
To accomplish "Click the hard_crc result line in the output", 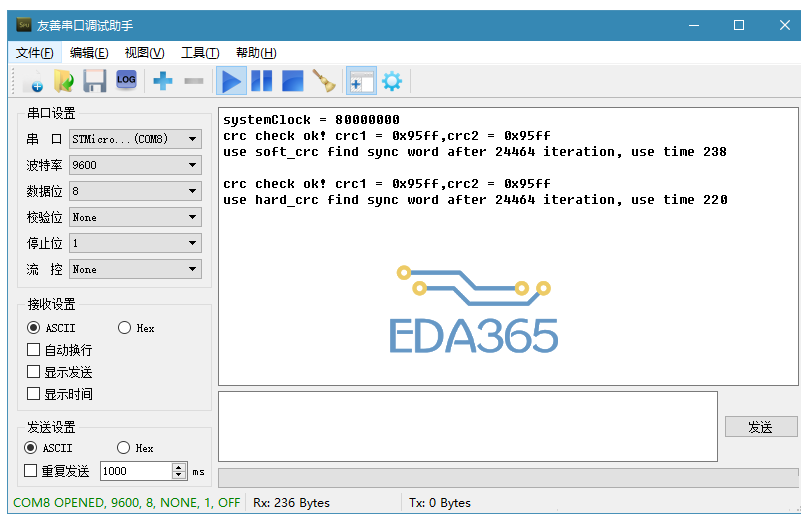I will pyautogui.click(x=475, y=200).
